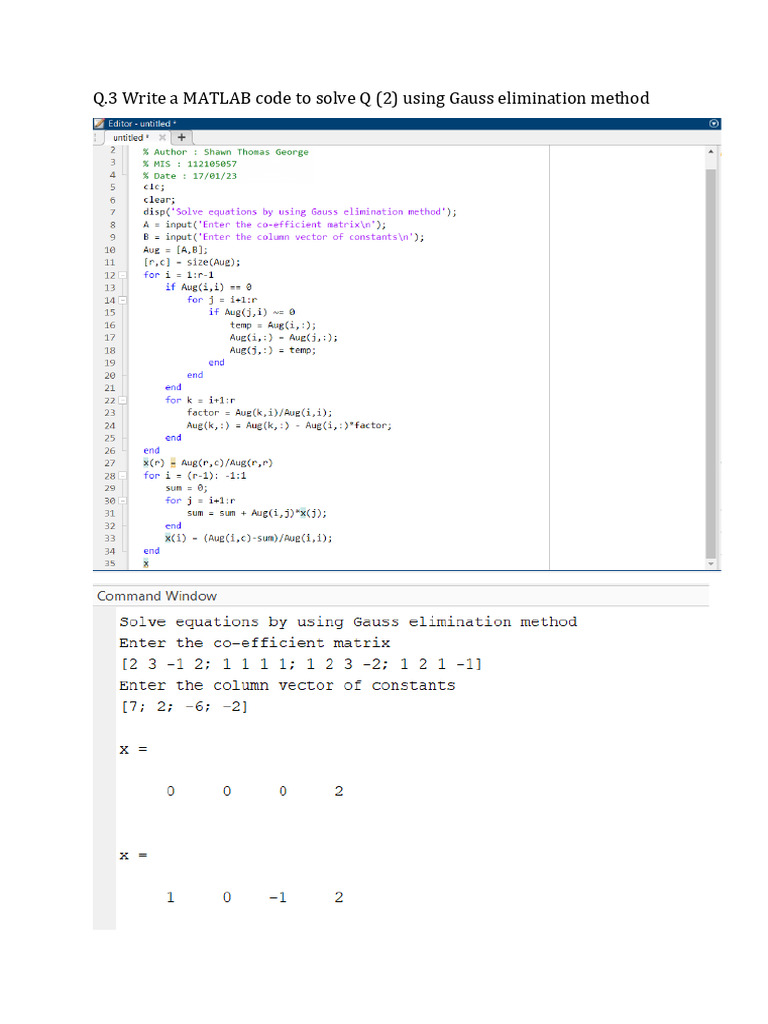The width and height of the screenshot is (768, 1024).
Task: Place cursor on the x variable at line 35
Action: [146, 564]
